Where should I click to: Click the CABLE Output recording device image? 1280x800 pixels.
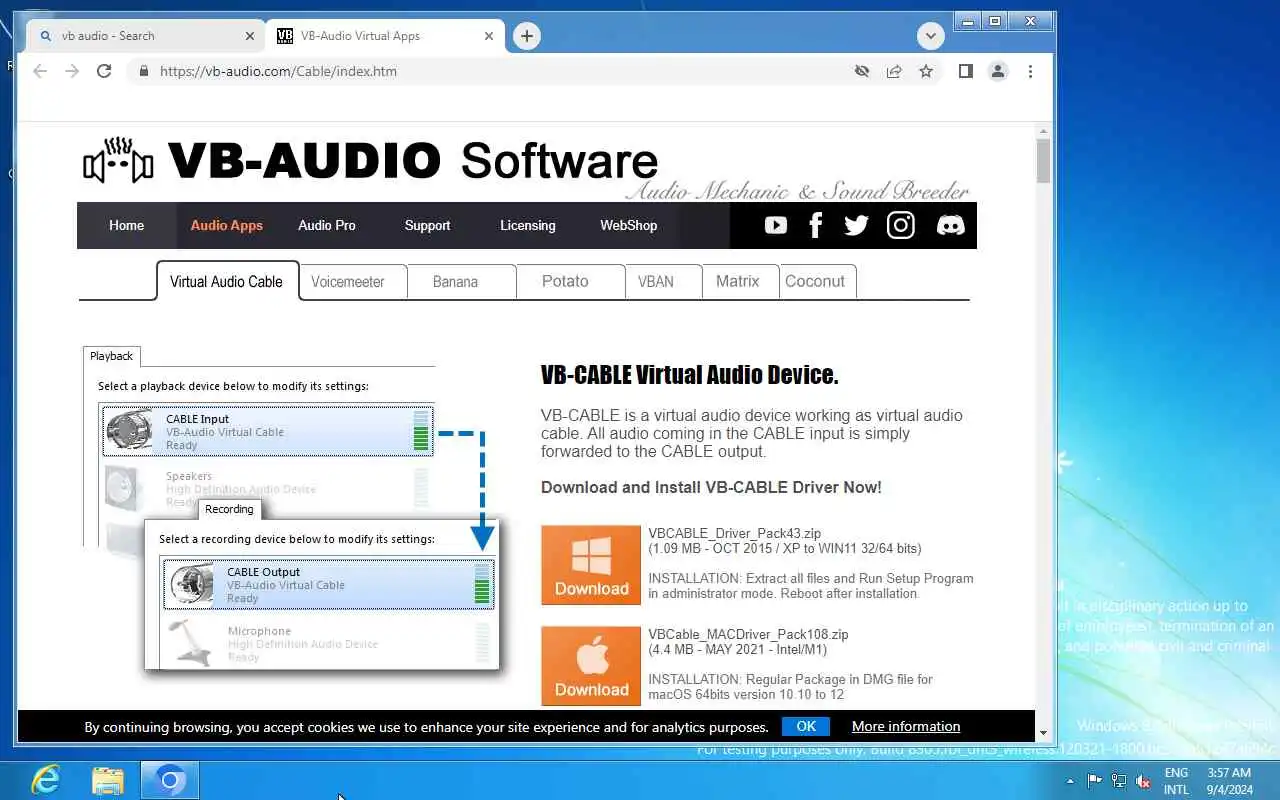191,584
